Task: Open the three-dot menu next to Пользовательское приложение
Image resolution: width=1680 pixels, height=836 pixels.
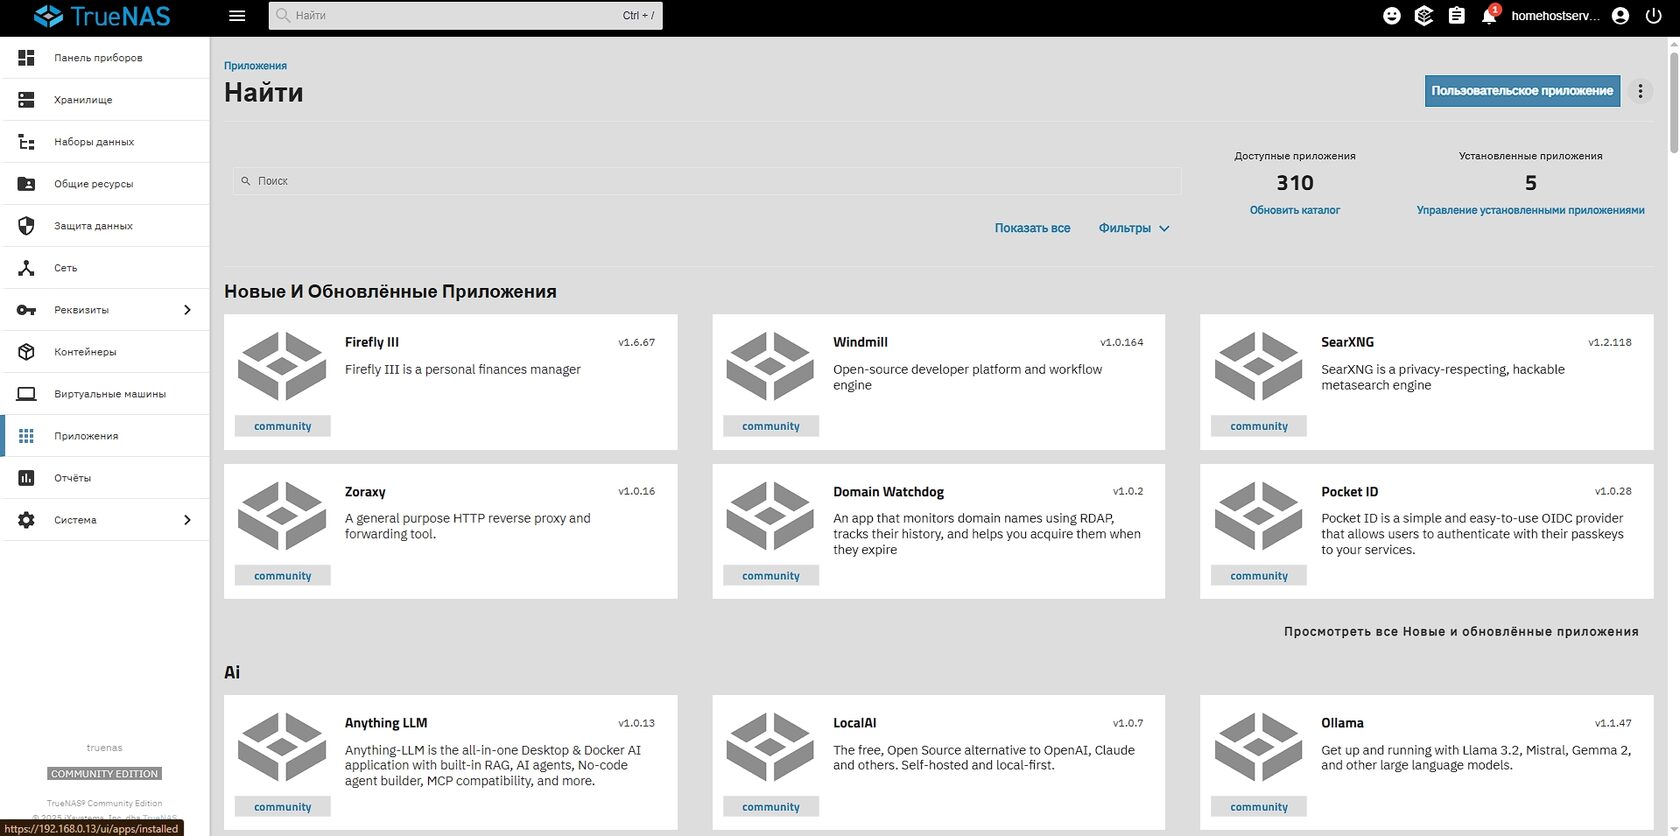Action: click(x=1640, y=91)
